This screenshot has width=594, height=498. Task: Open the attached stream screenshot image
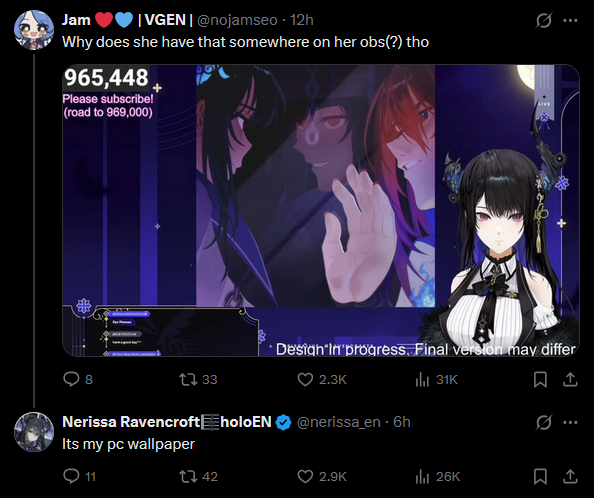[x=321, y=211]
